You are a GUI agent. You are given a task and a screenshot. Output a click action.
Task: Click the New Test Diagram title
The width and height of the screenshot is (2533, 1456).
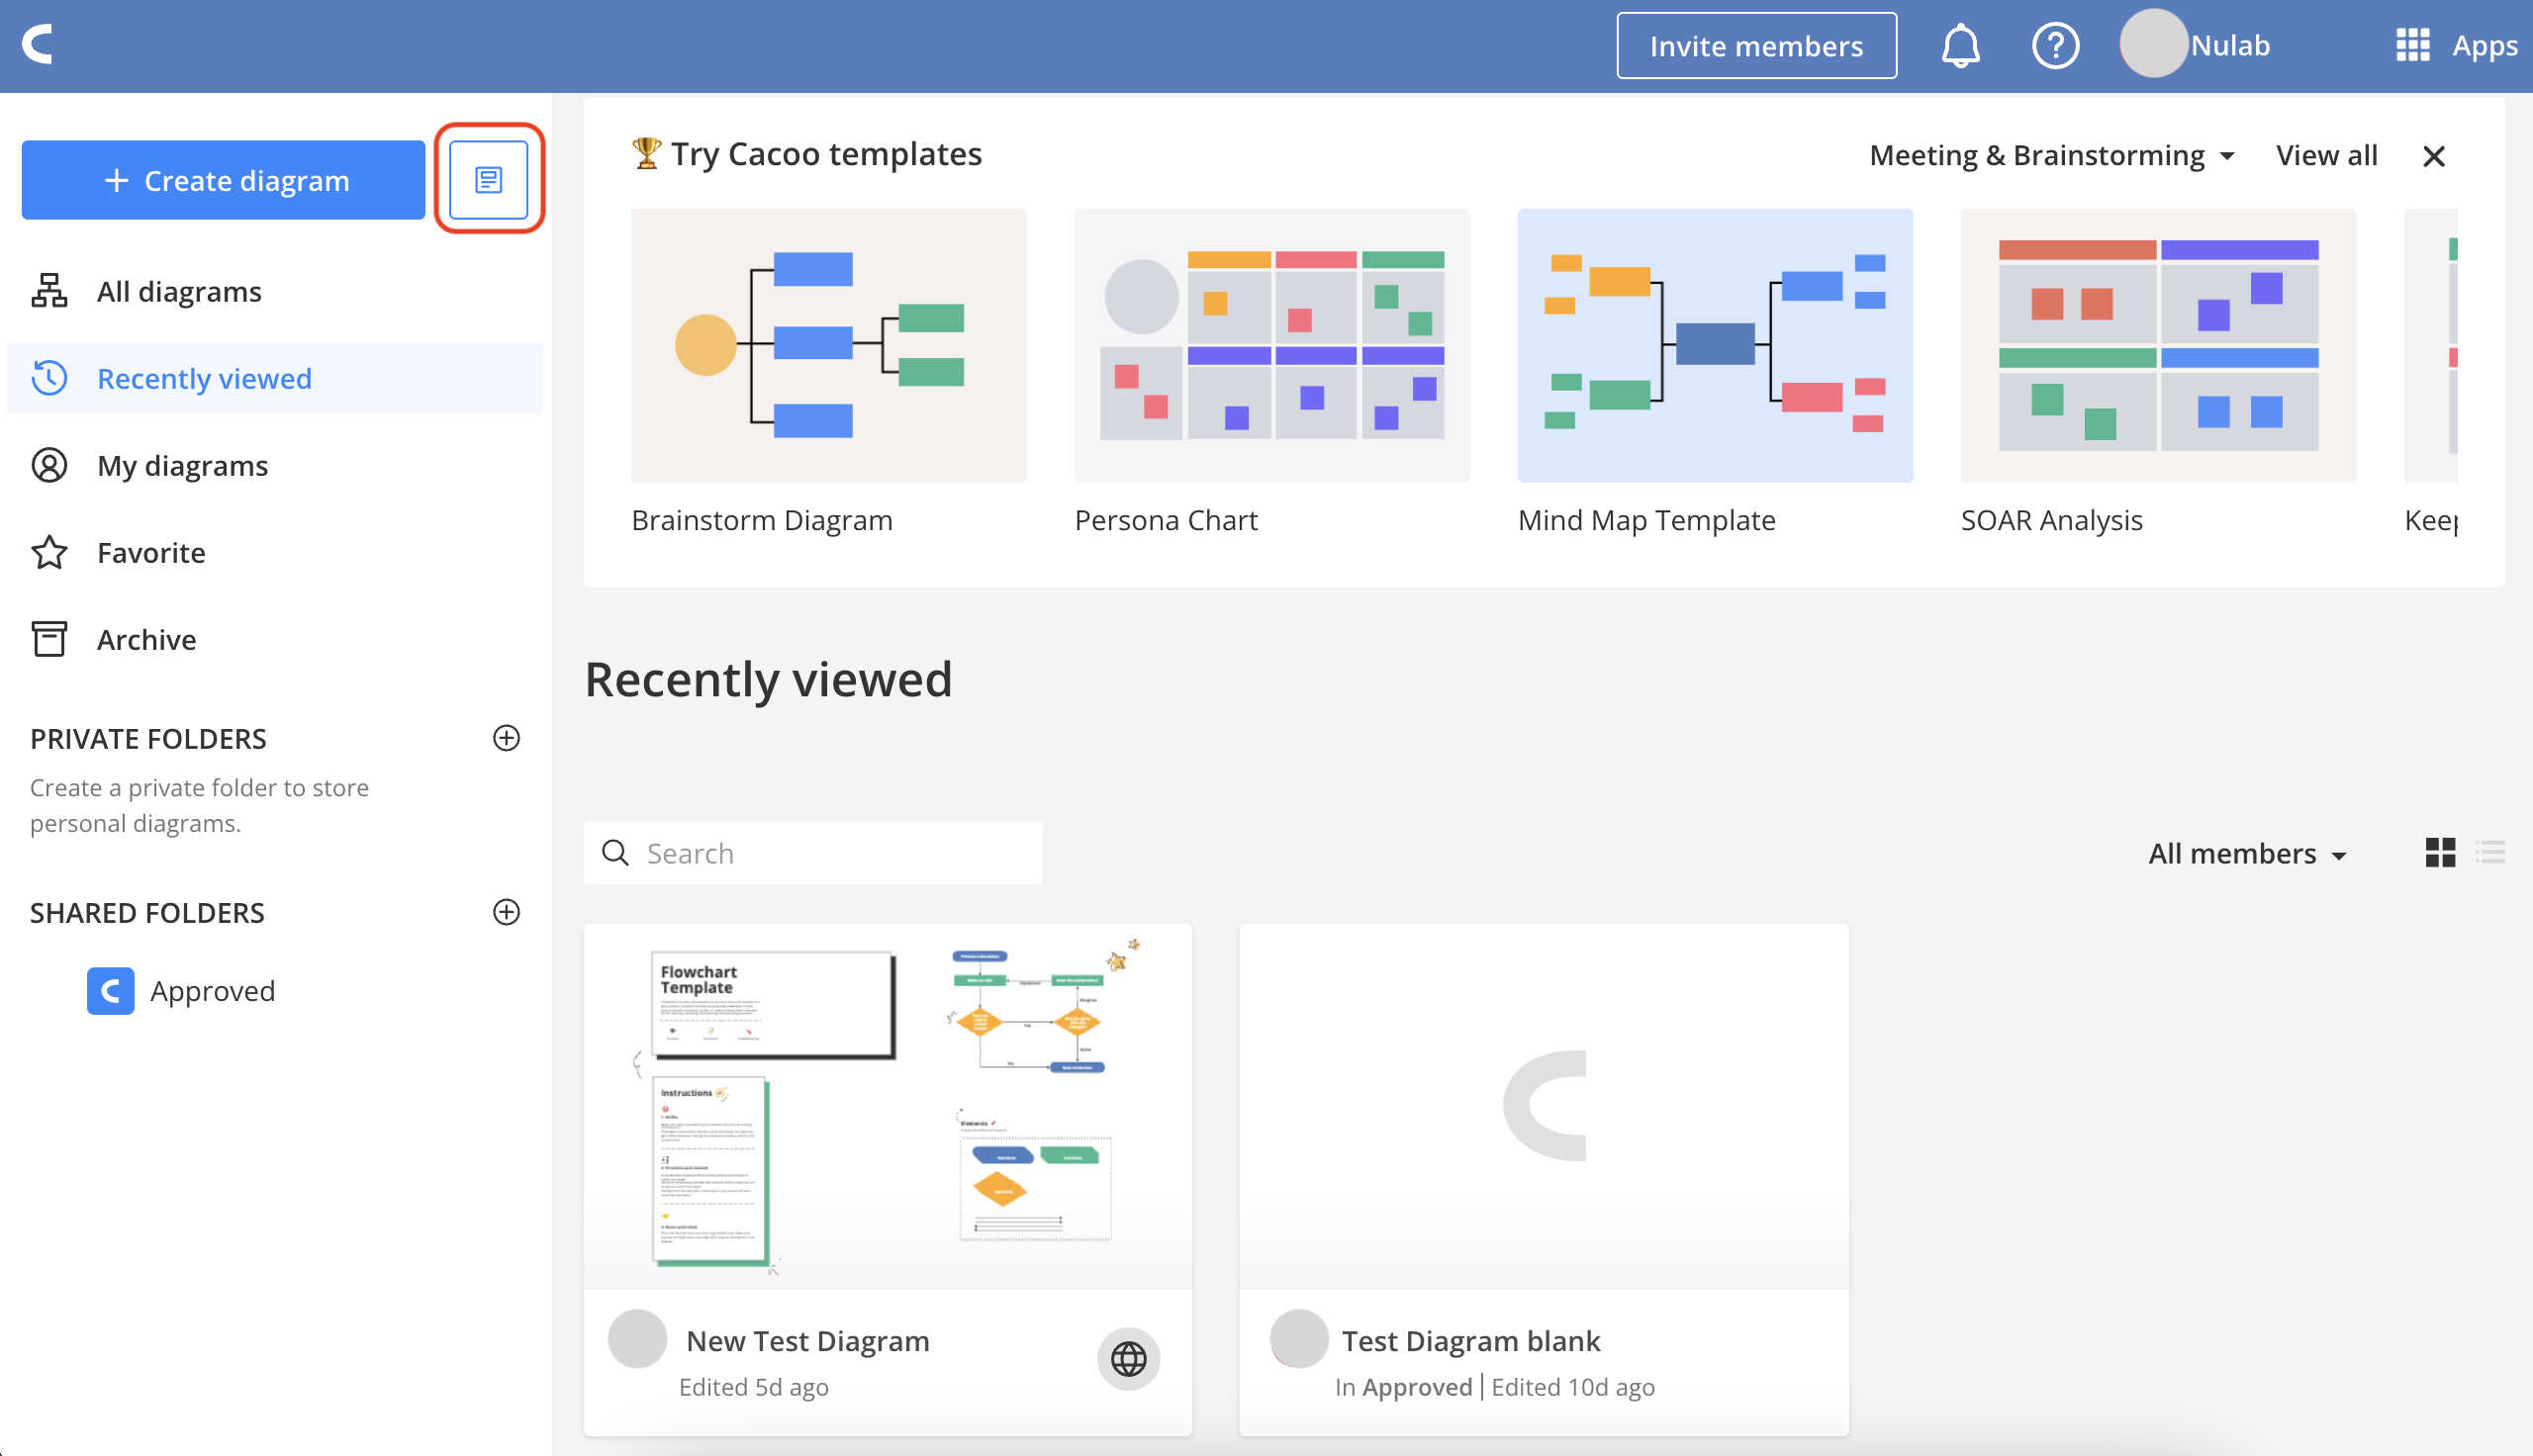pos(808,1341)
